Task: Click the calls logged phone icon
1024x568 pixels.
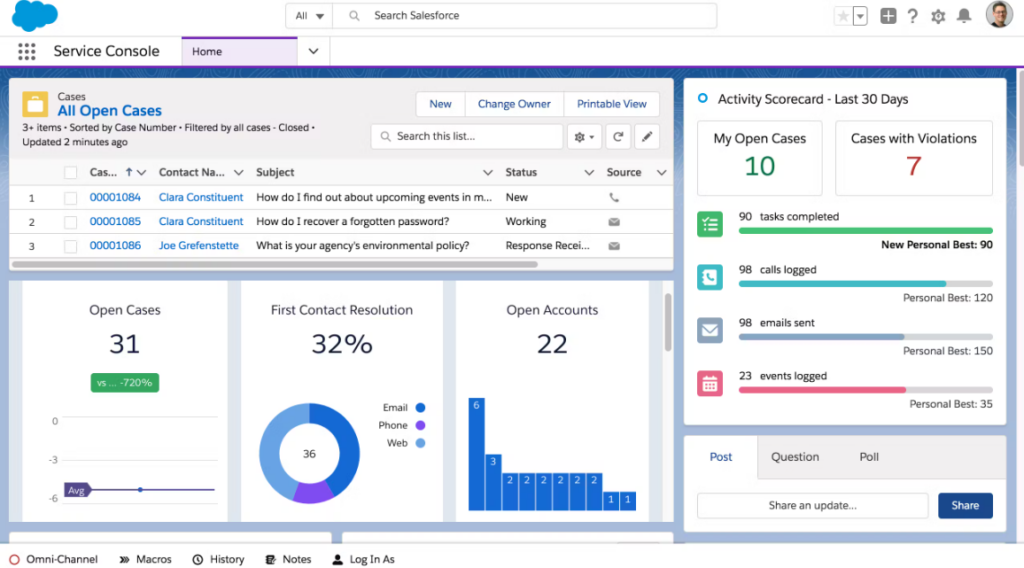Action: click(710, 277)
